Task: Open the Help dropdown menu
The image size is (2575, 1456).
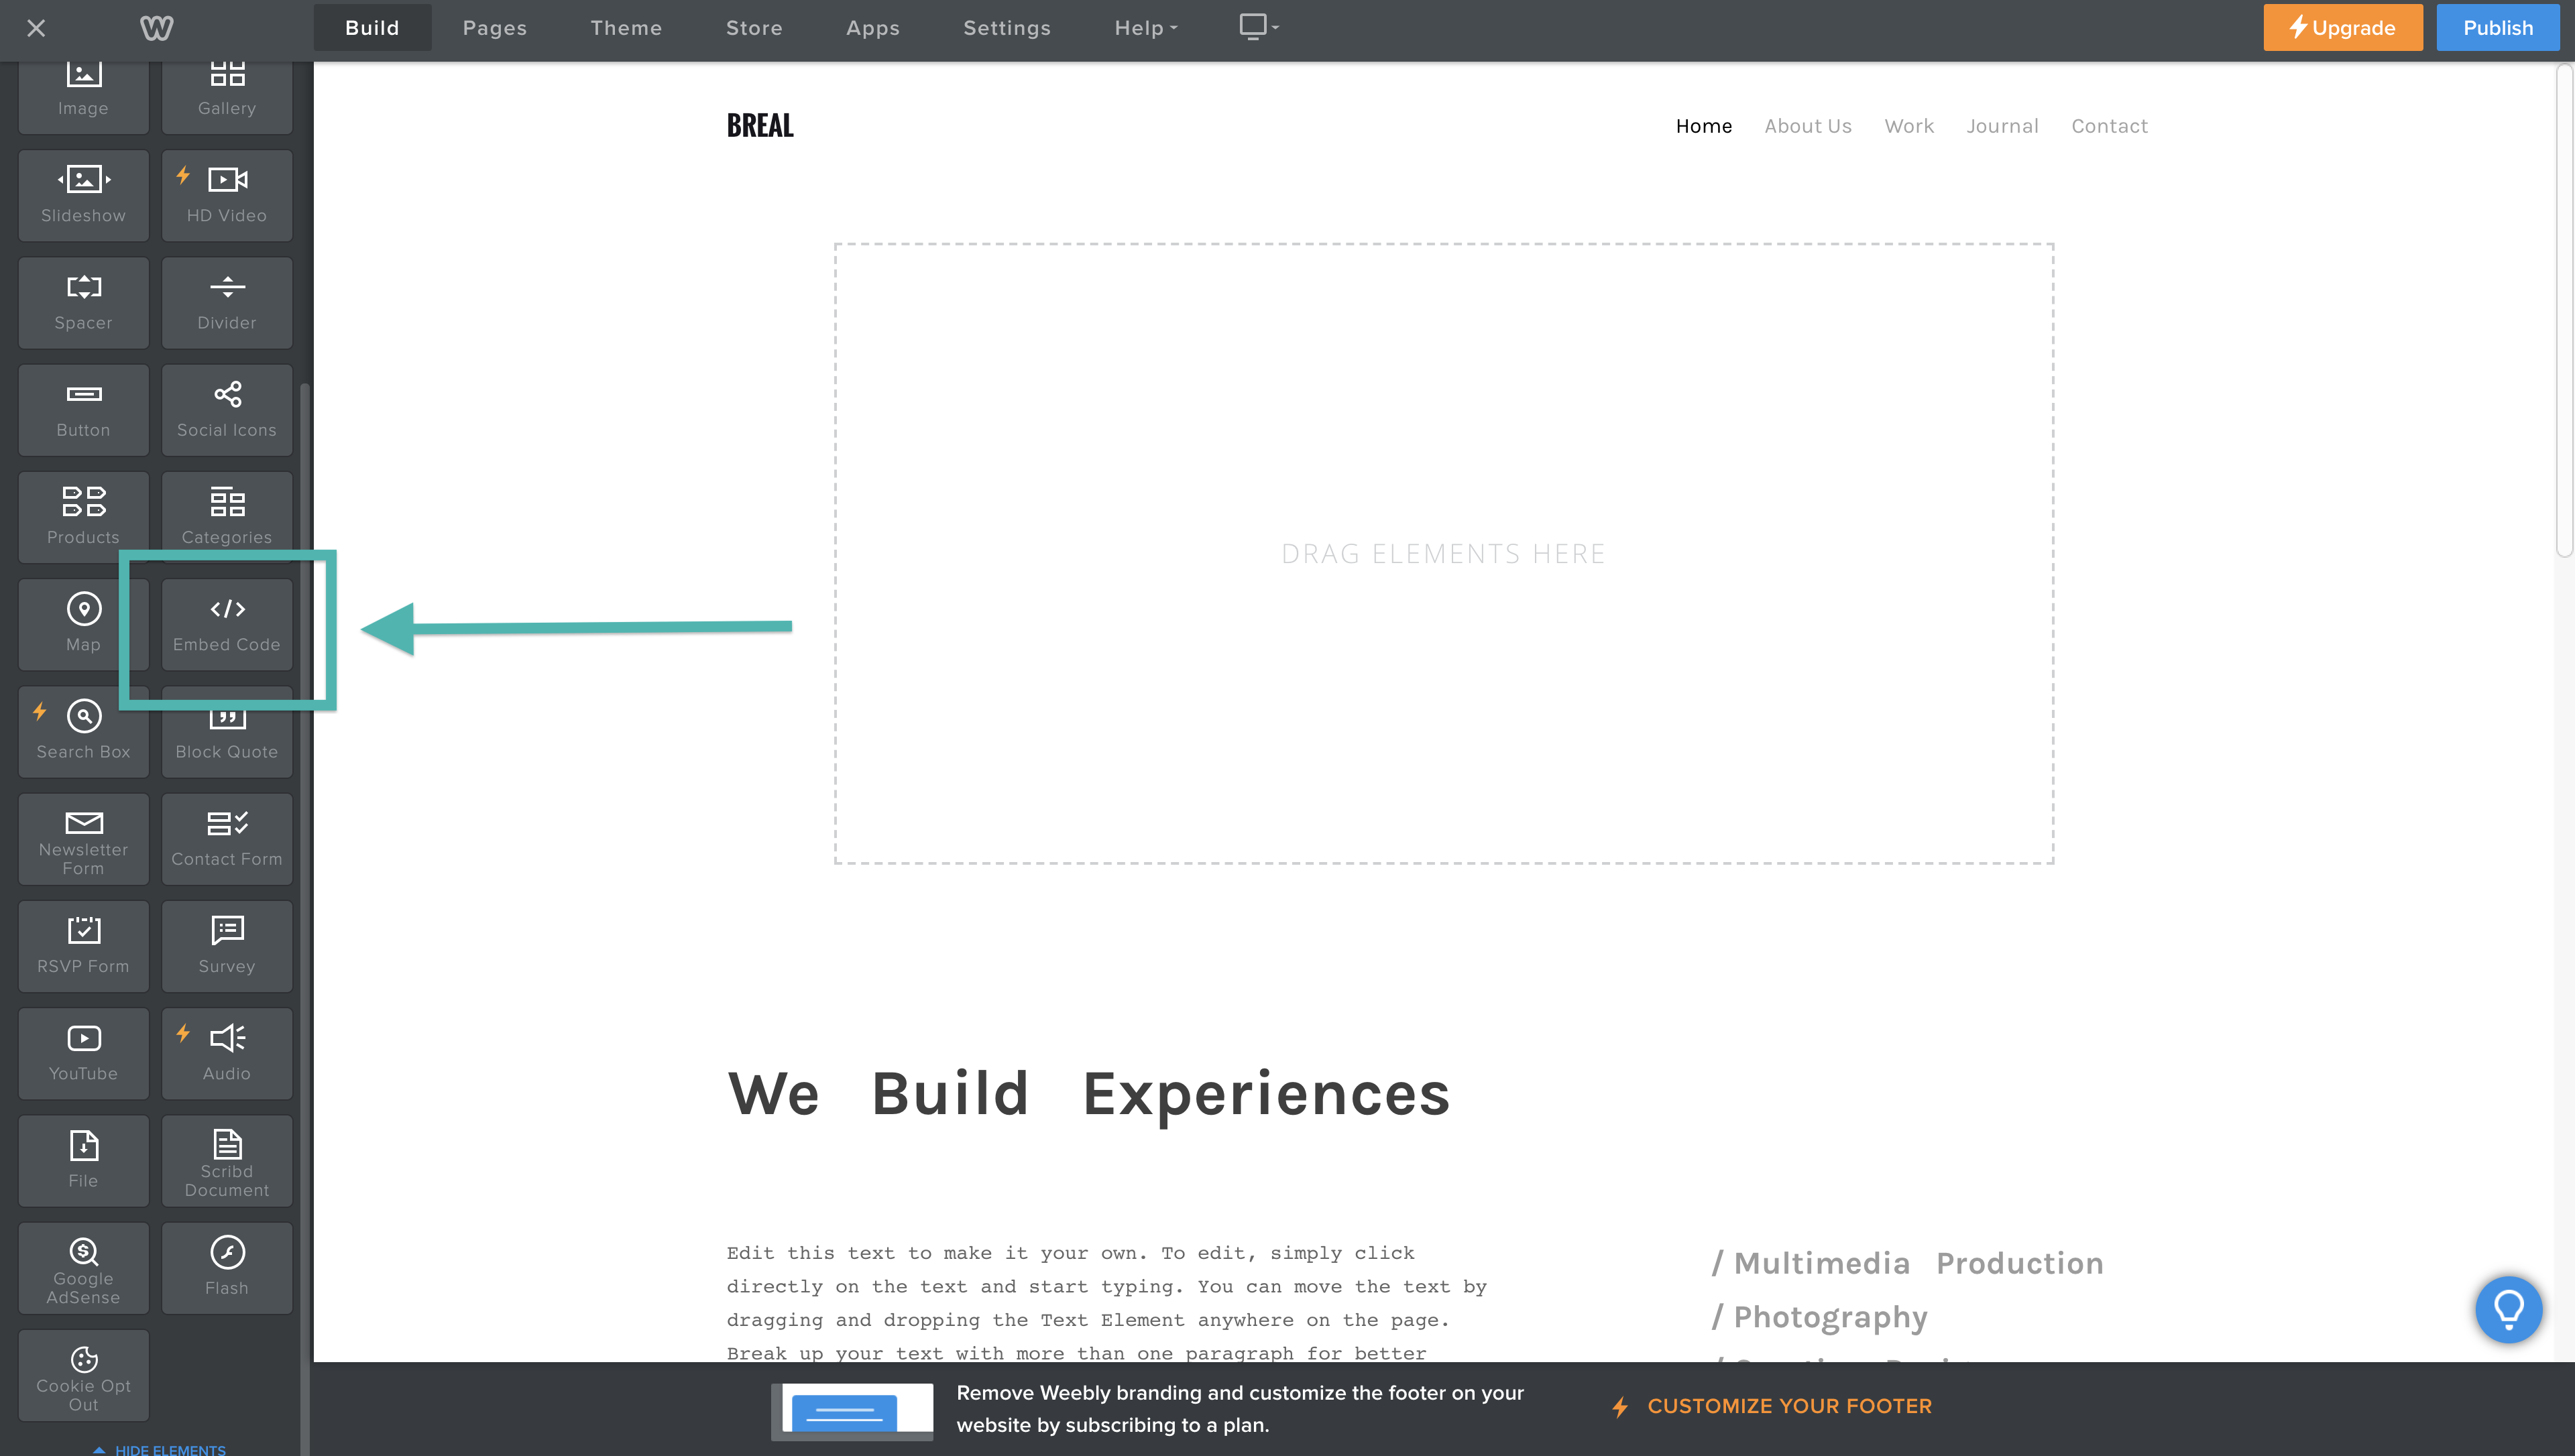Action: (1145, 28)
